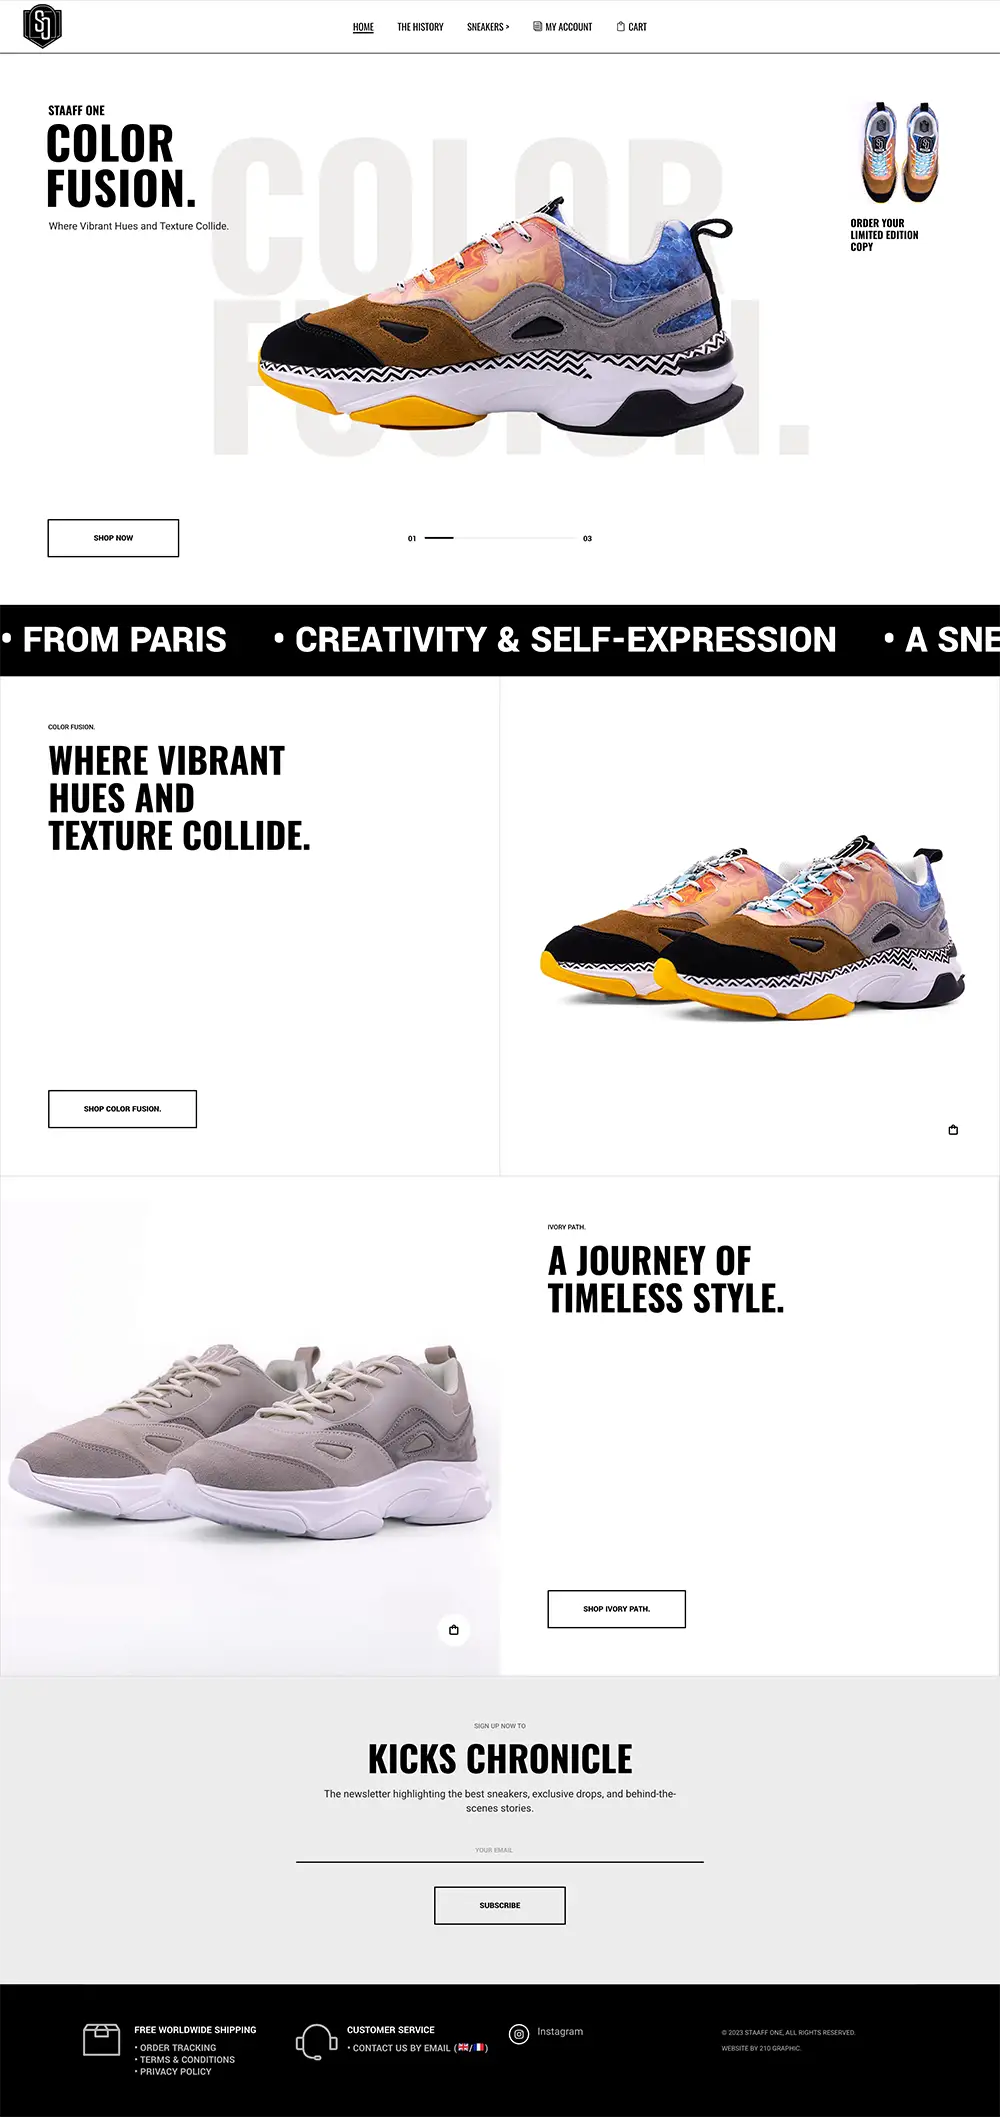The width and height of the screenshot is (1000, 2117).
Task: Focus the Your Email newsletter field
Action: click(x=500, y=1850)
